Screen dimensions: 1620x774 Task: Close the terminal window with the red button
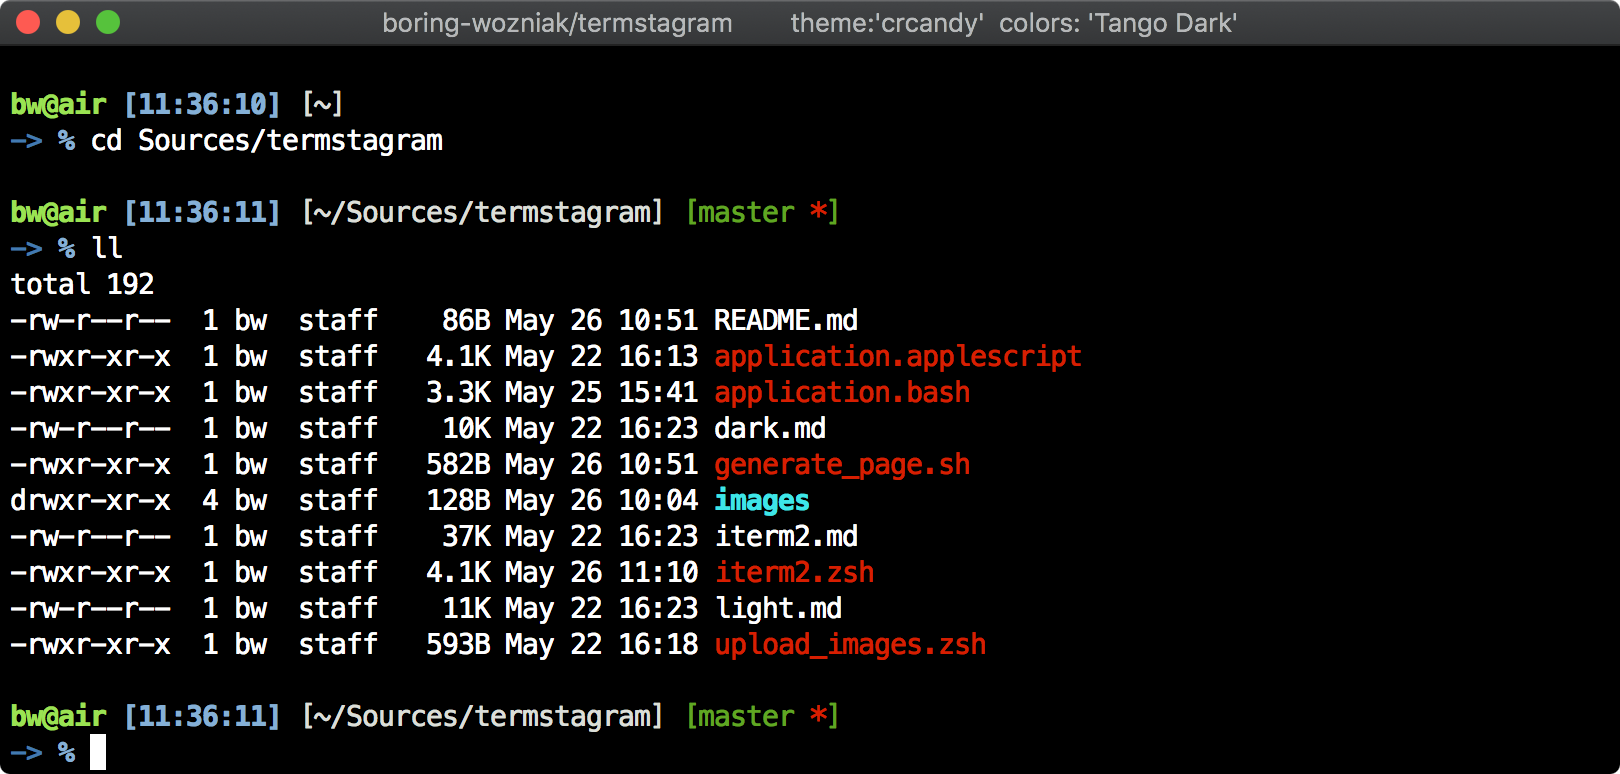(x=28, y=22)
